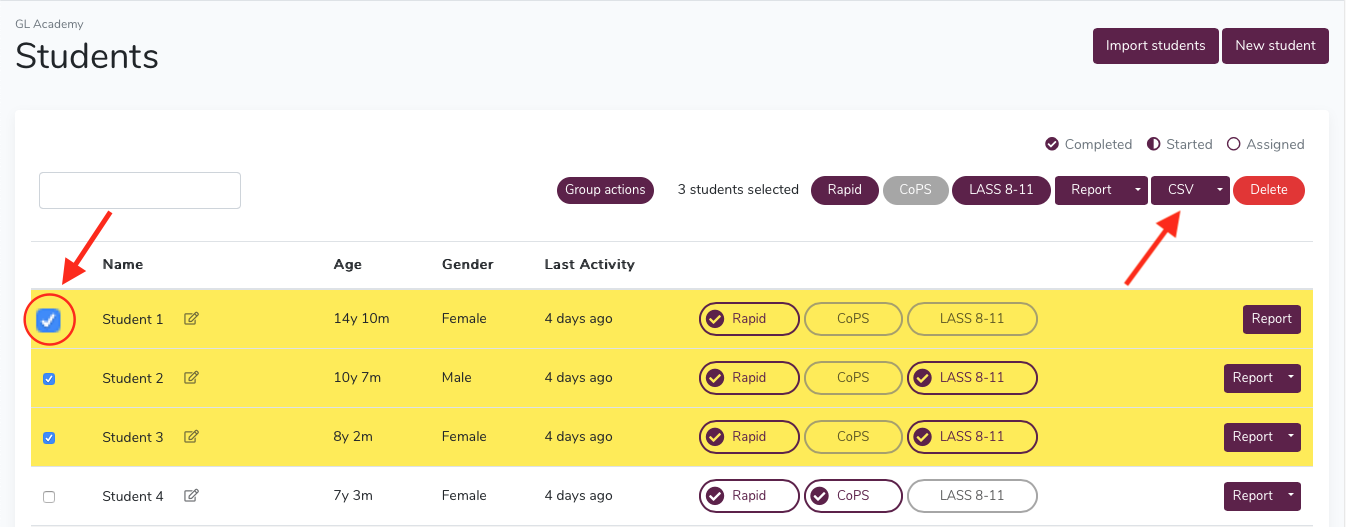
Task: Click Student 2's completed LASS 8-11 badge
Action: coord(972,378)
